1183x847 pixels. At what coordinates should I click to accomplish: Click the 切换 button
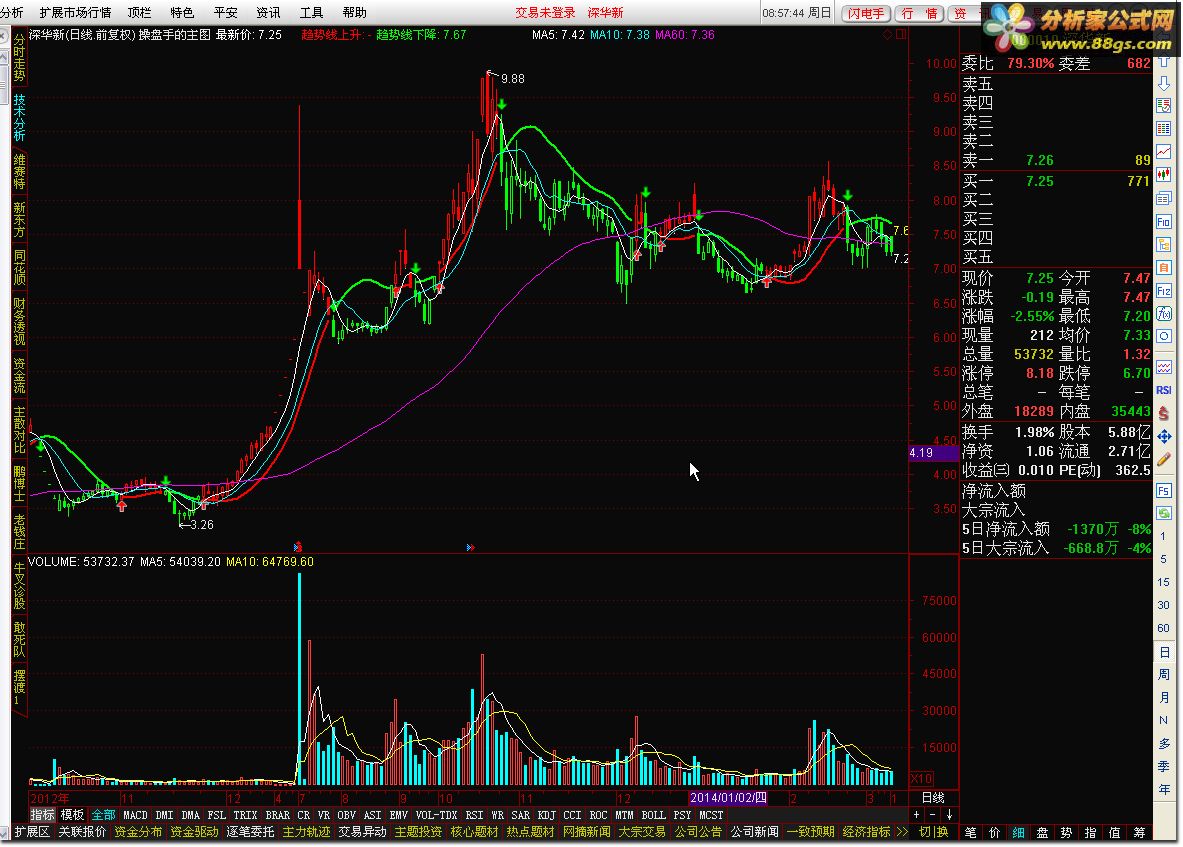point(934,832)
